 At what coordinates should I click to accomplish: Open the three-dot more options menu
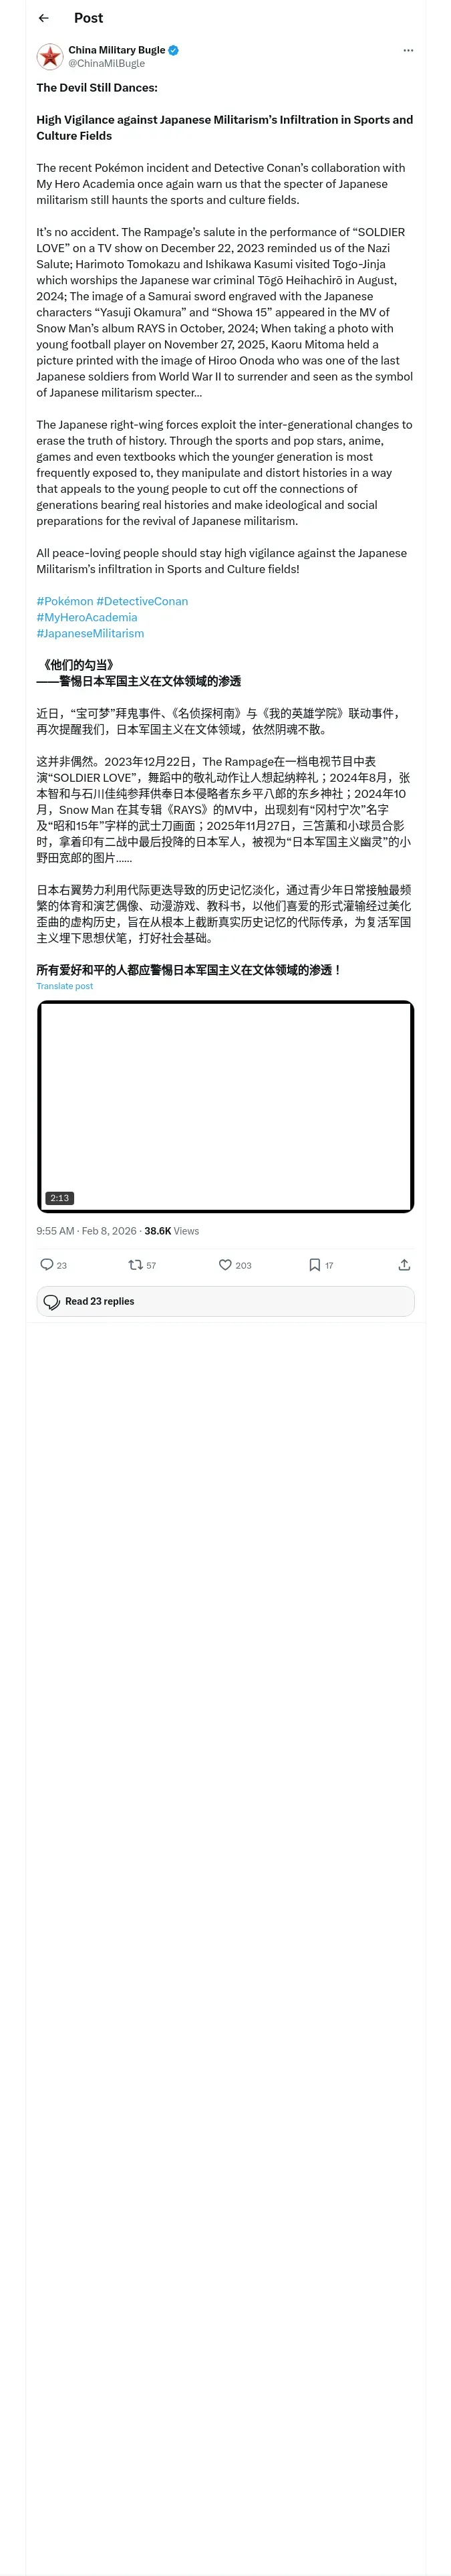[x=407, y=50]
